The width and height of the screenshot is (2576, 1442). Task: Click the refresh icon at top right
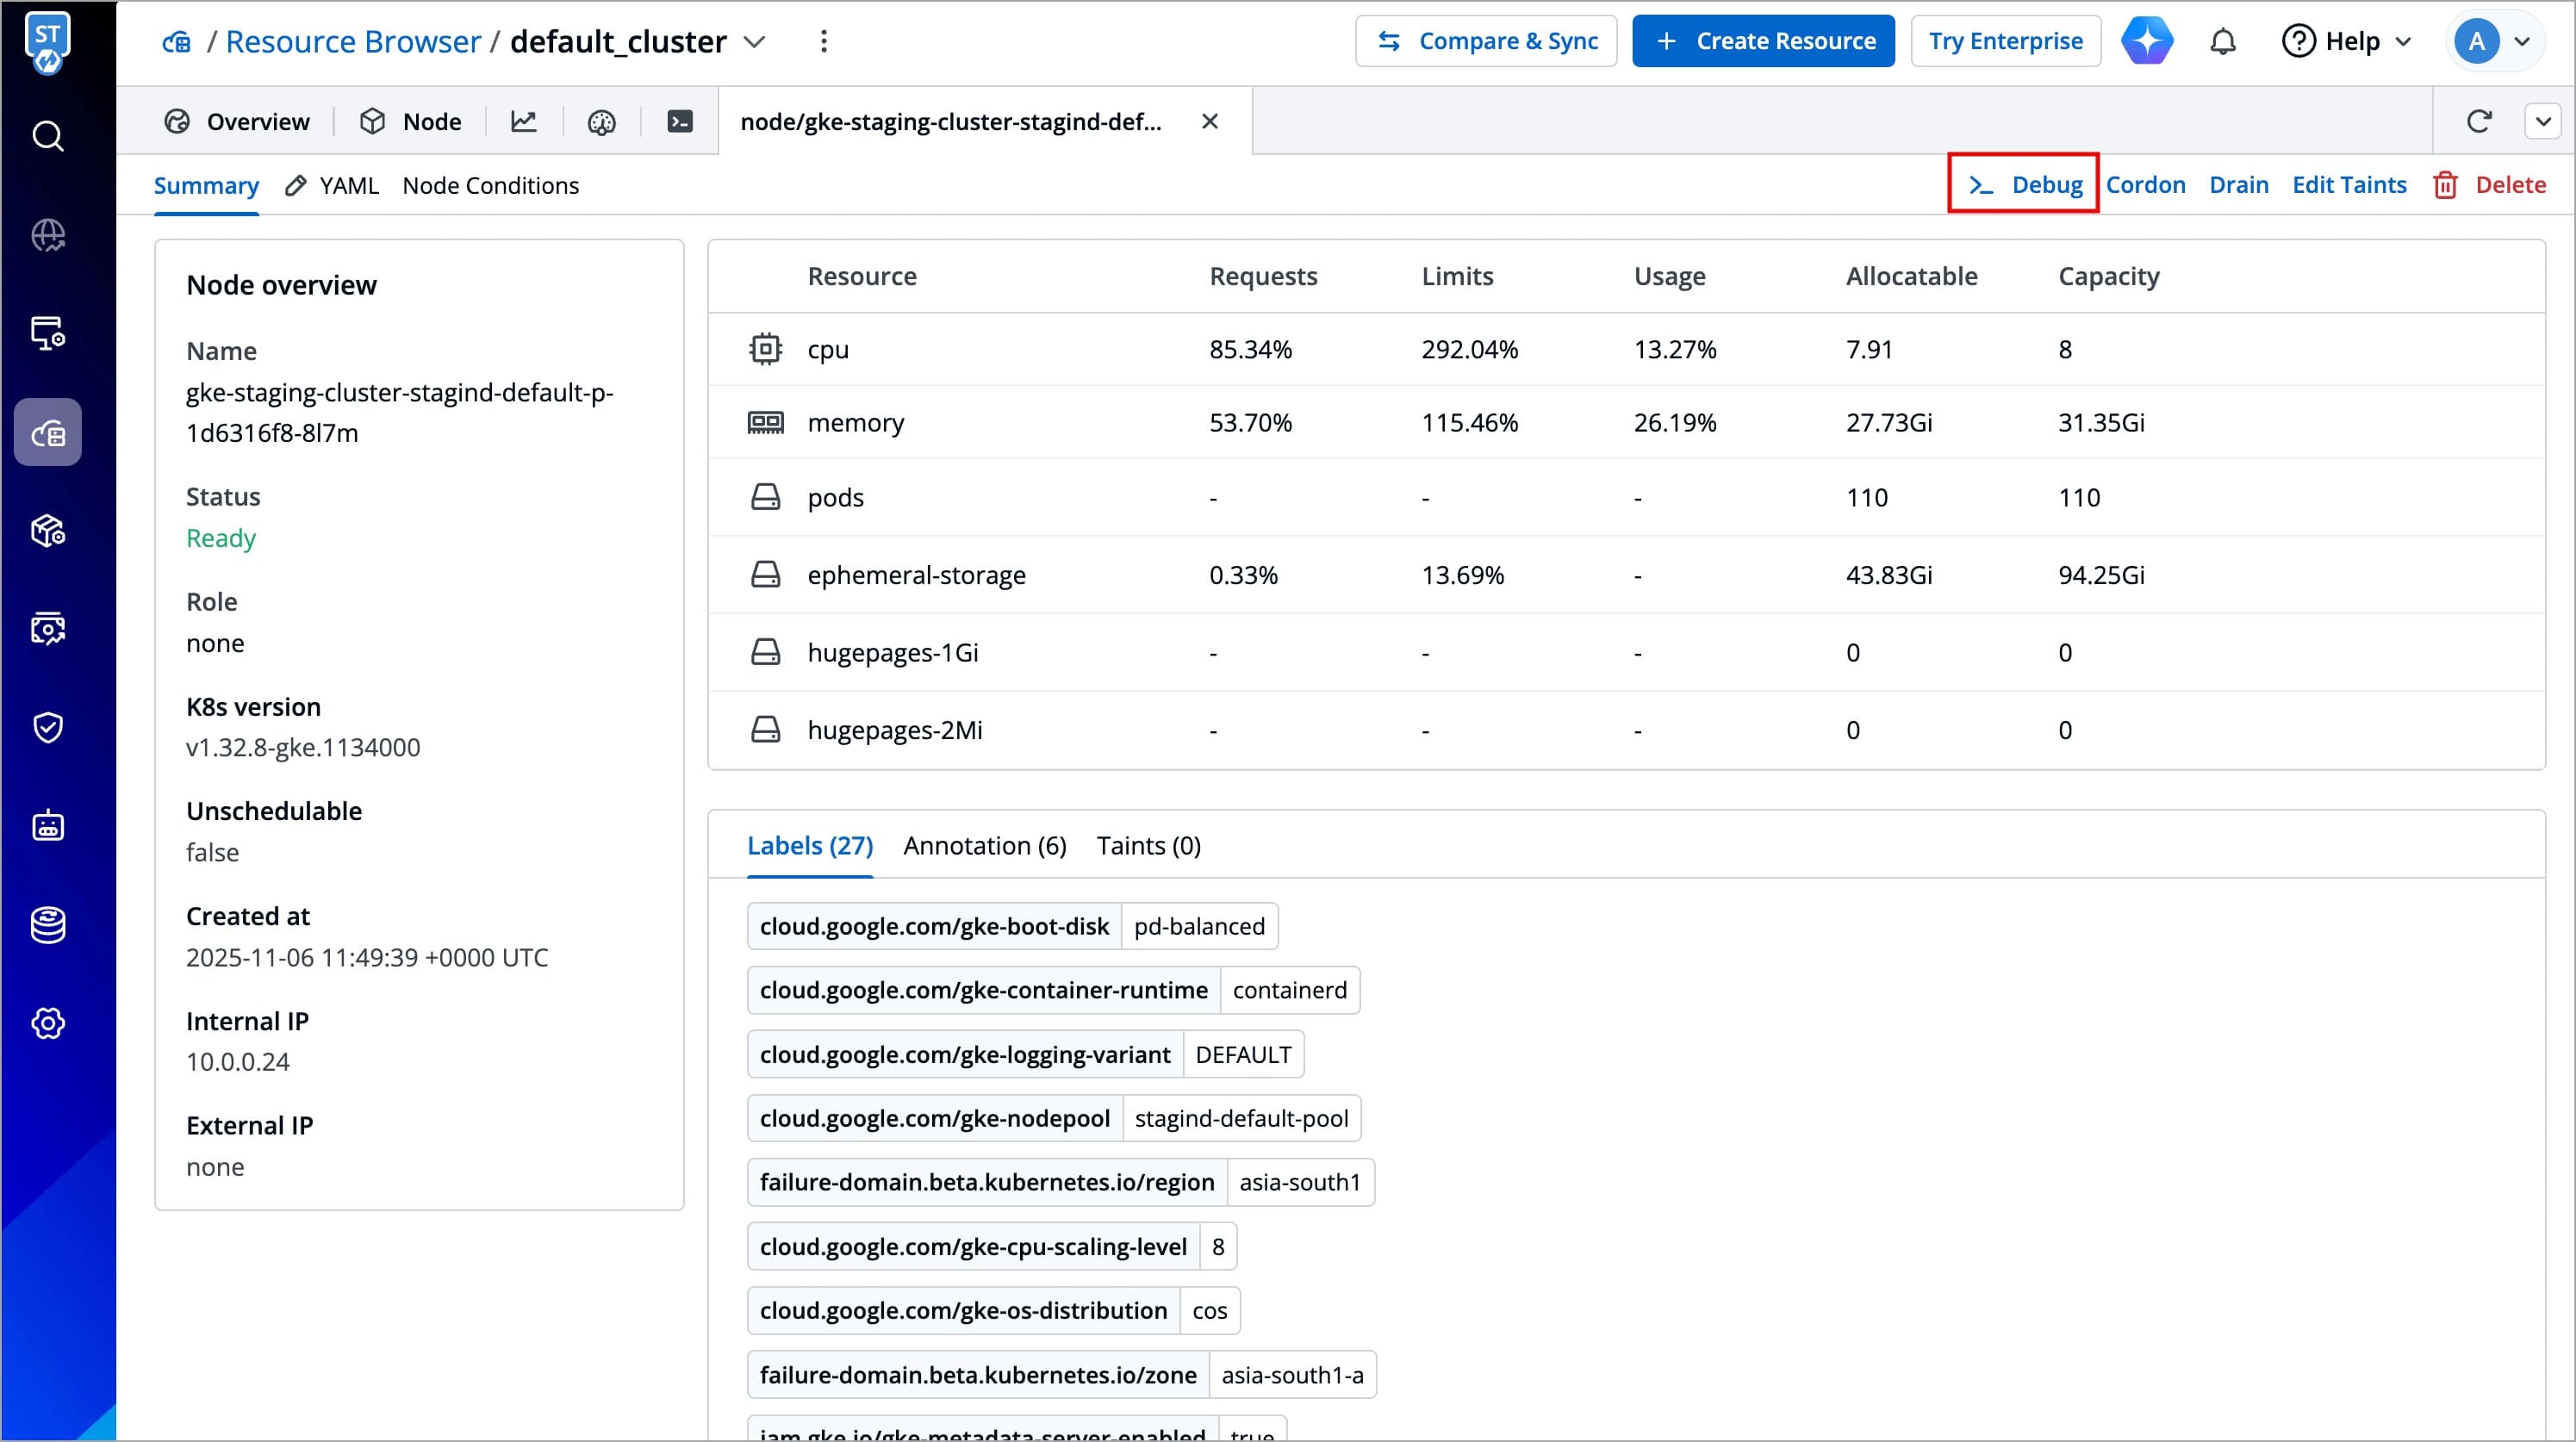point(2479,122)
